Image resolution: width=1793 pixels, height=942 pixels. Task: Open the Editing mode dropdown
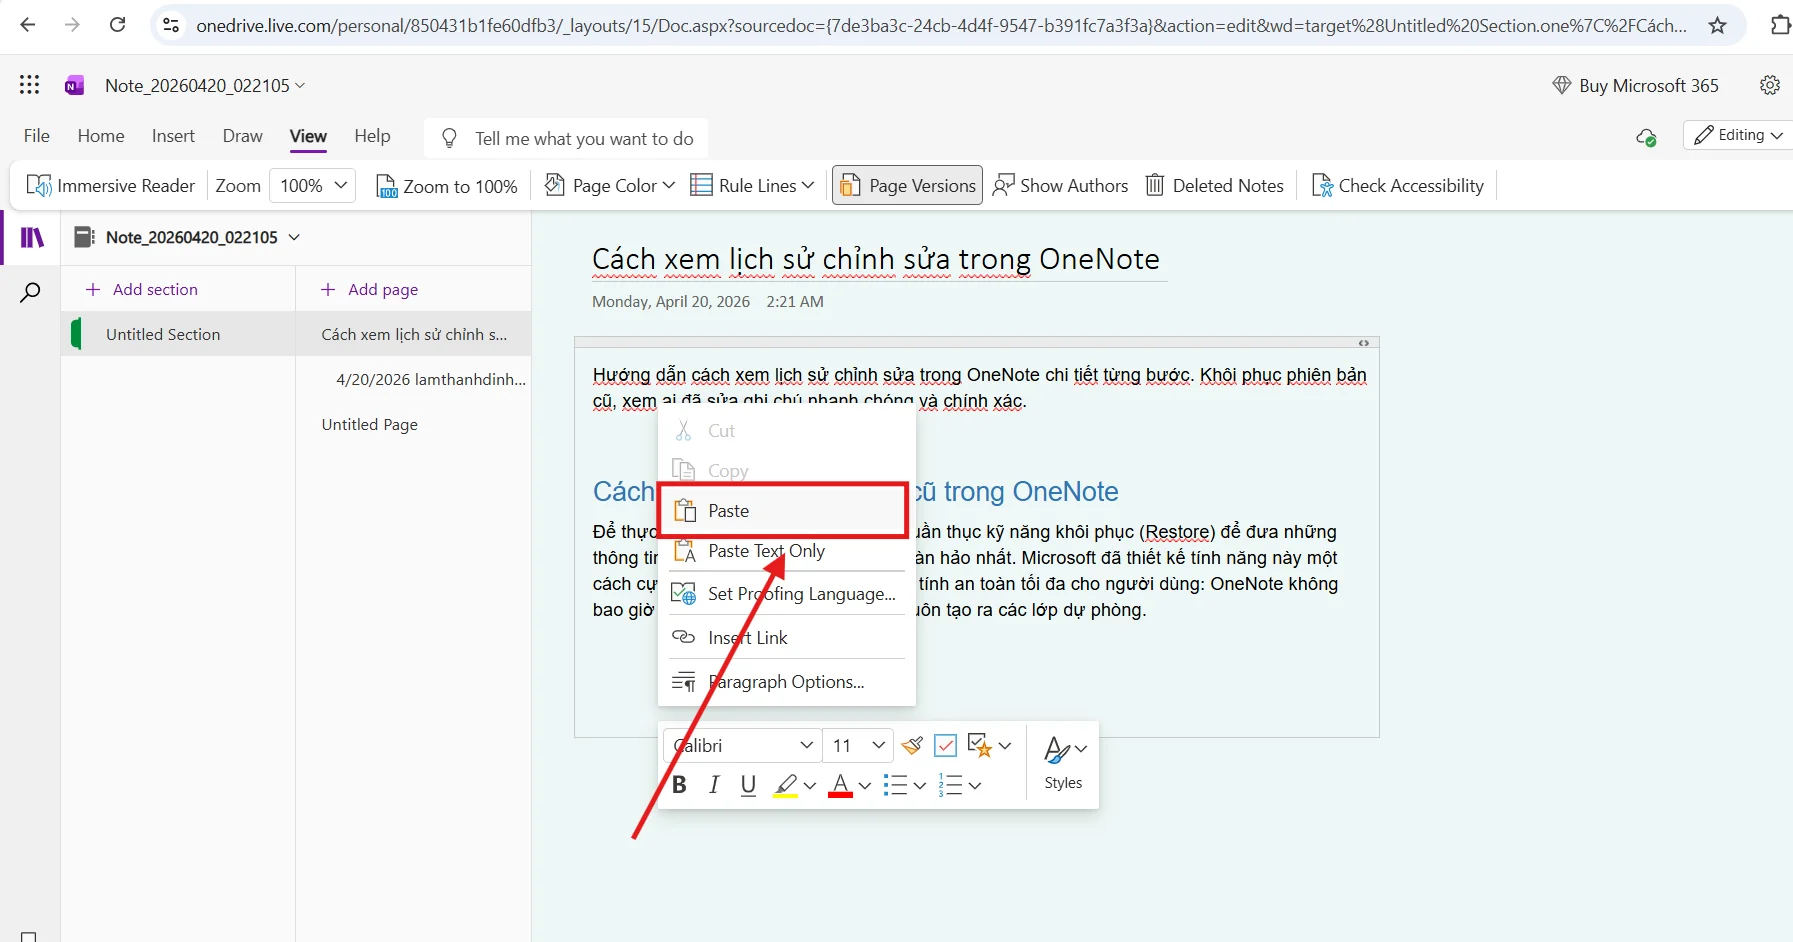(x=1738, y=135)
